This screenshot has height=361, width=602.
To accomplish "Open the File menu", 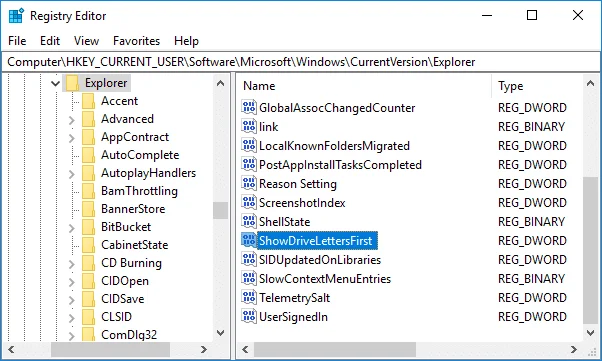I will [x=17, y=41].
